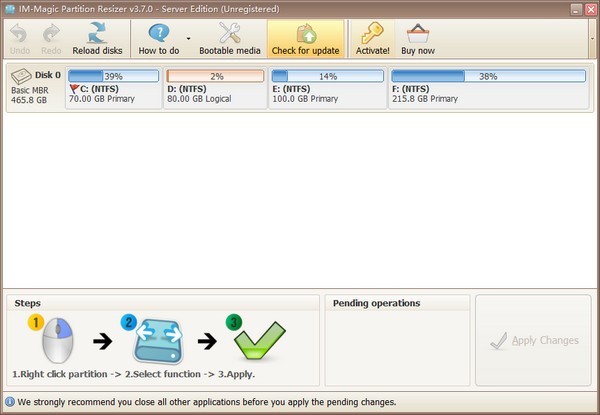600x415 pixels.
Task: Click the Pending operations list area
Action: coord(396,348)
